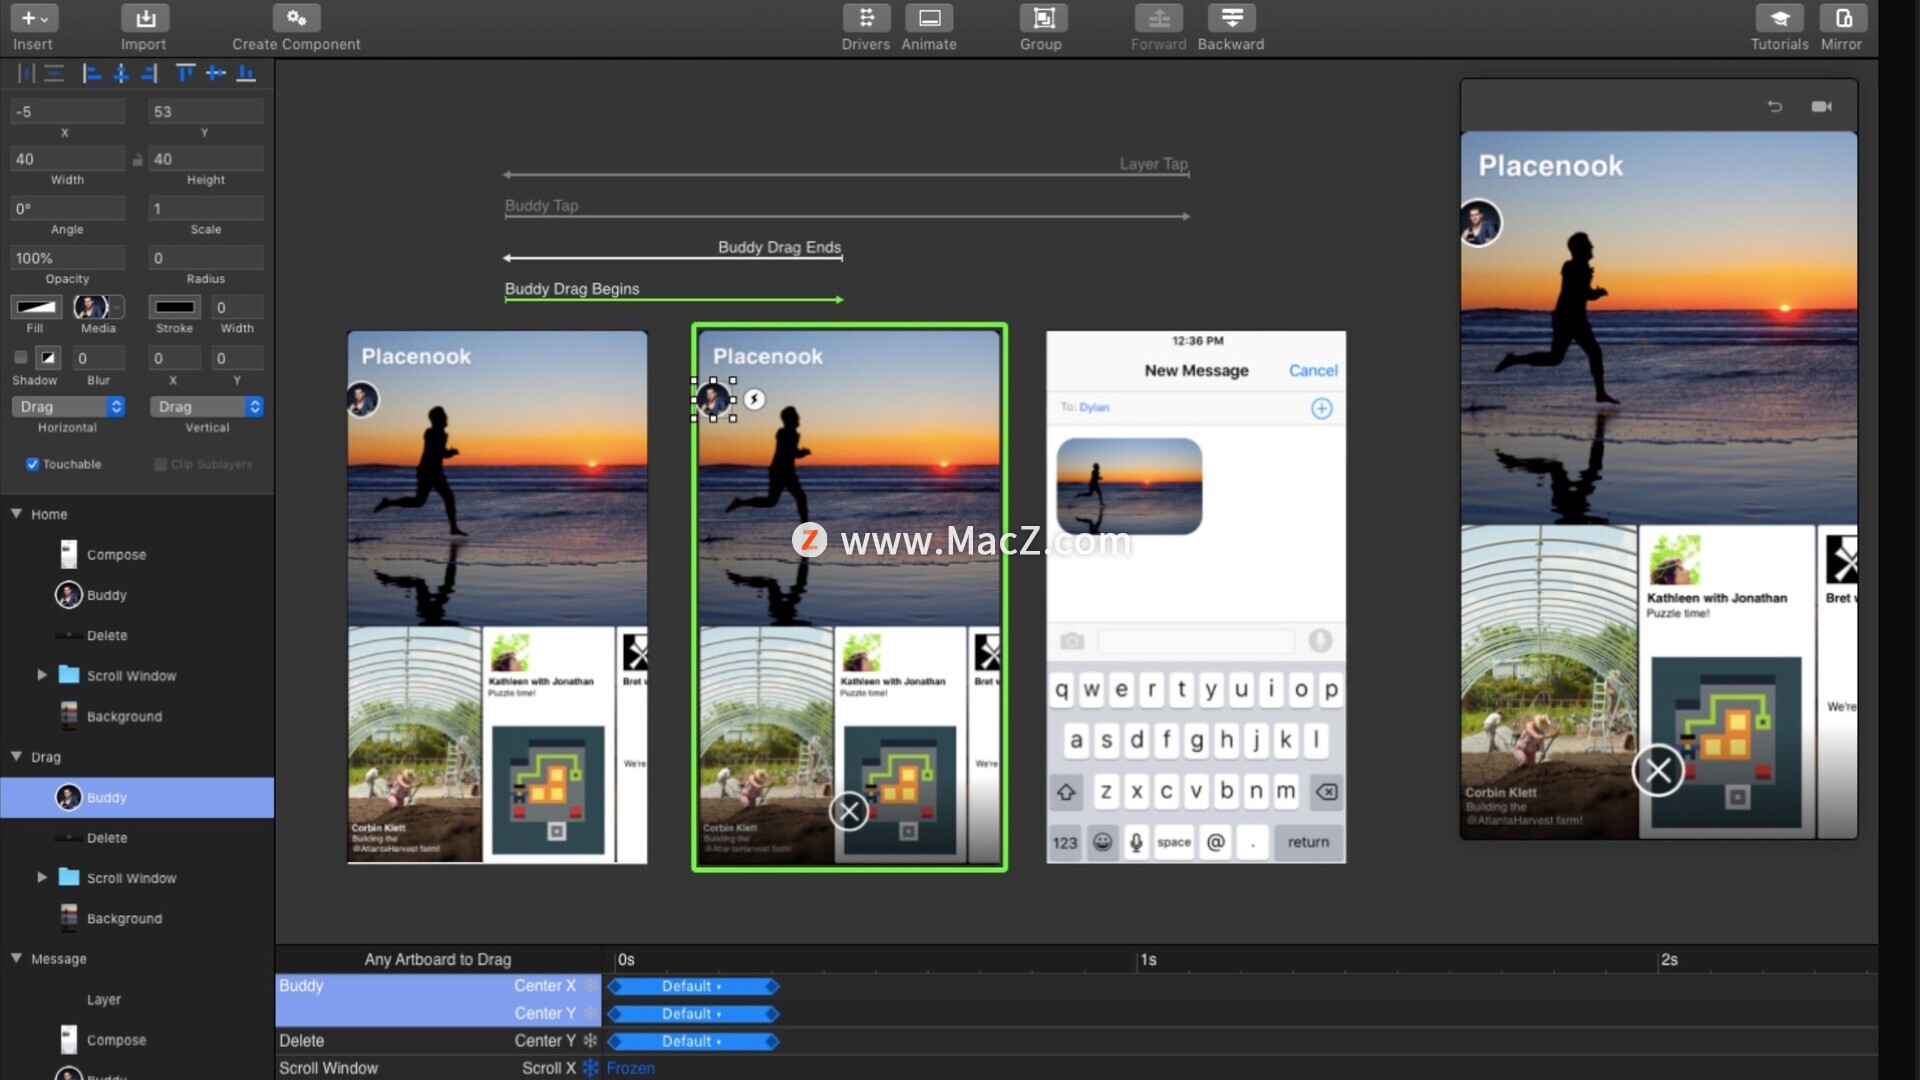Toggle the width-height aspect lock
This screenshot has width=1920, height=1080.
click(x=137, y=160)
